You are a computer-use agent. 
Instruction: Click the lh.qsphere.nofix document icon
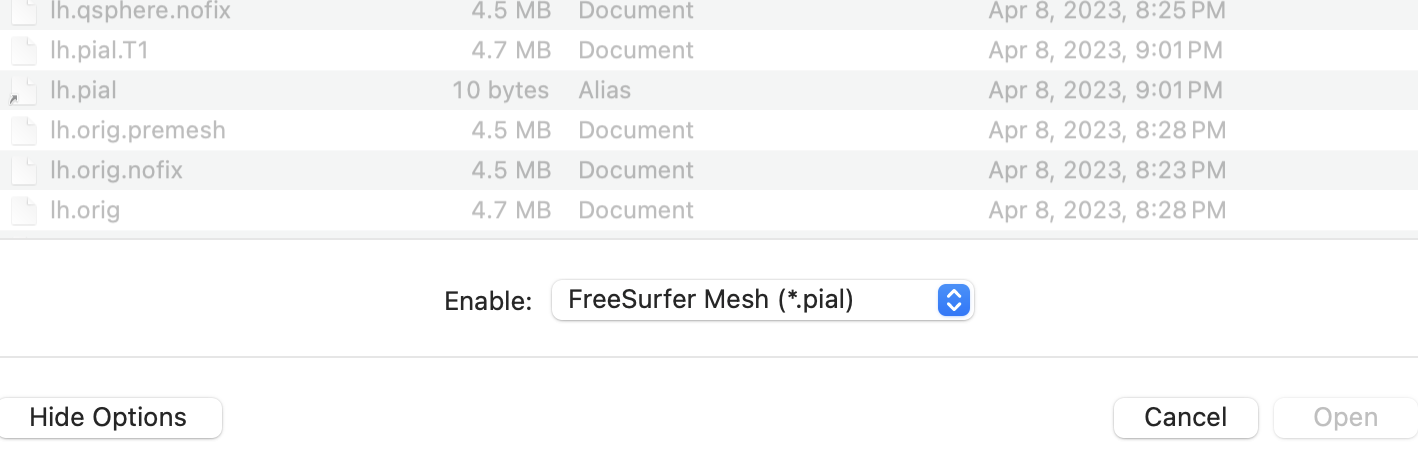pyautogui.click(x=24, y=12)
